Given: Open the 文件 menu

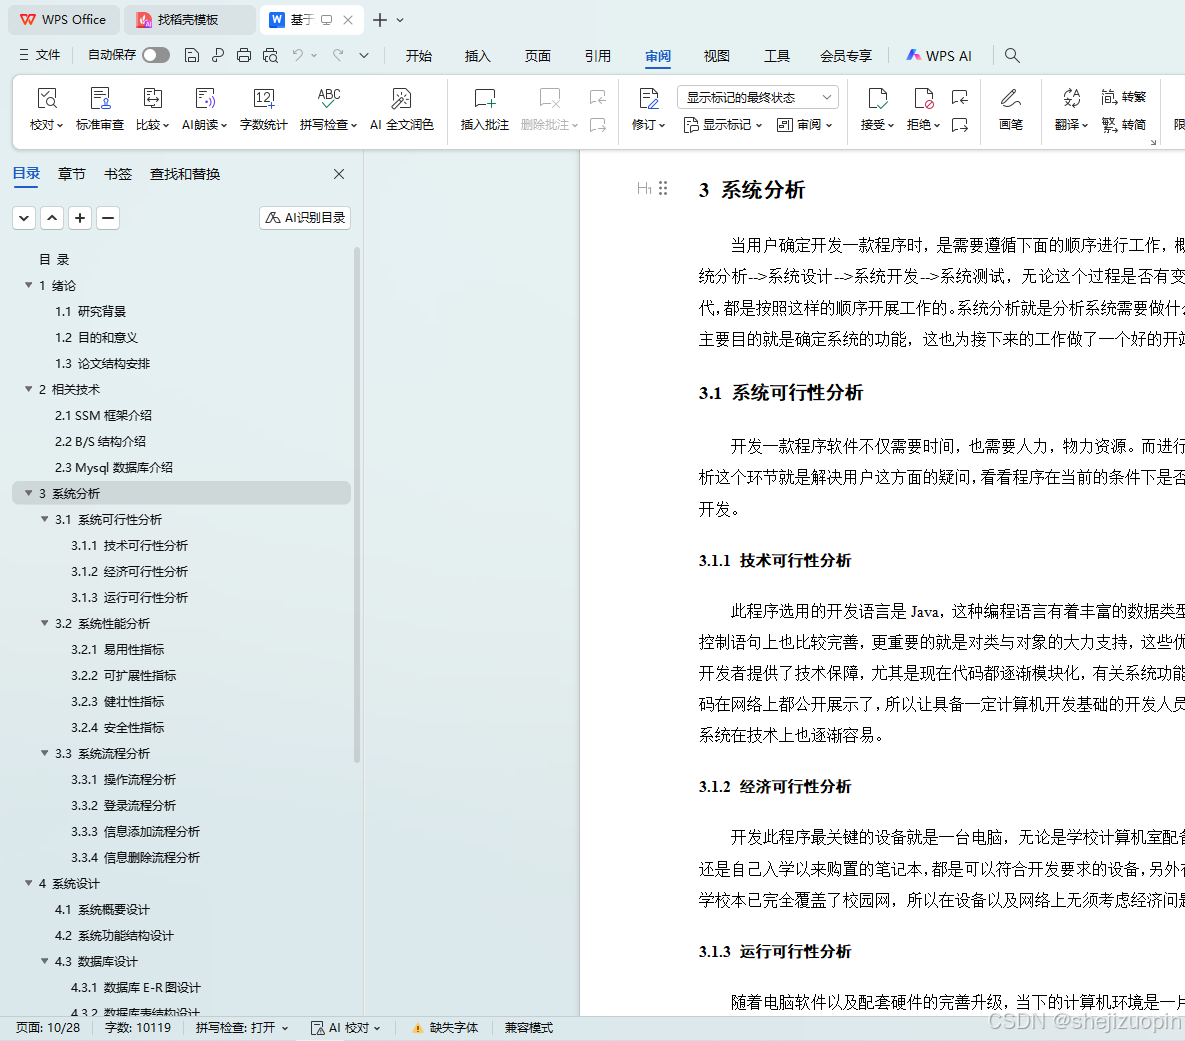Looking at the screenshot, I should click(39, 55).
